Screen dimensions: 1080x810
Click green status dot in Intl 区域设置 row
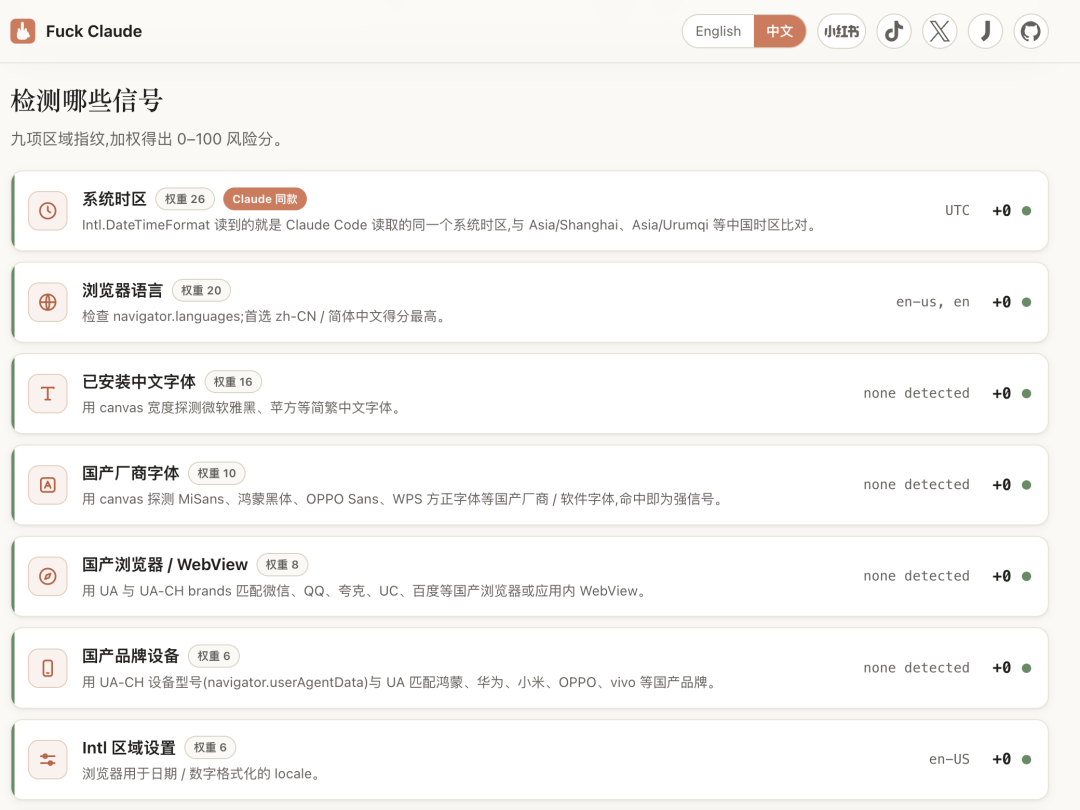1026,759
